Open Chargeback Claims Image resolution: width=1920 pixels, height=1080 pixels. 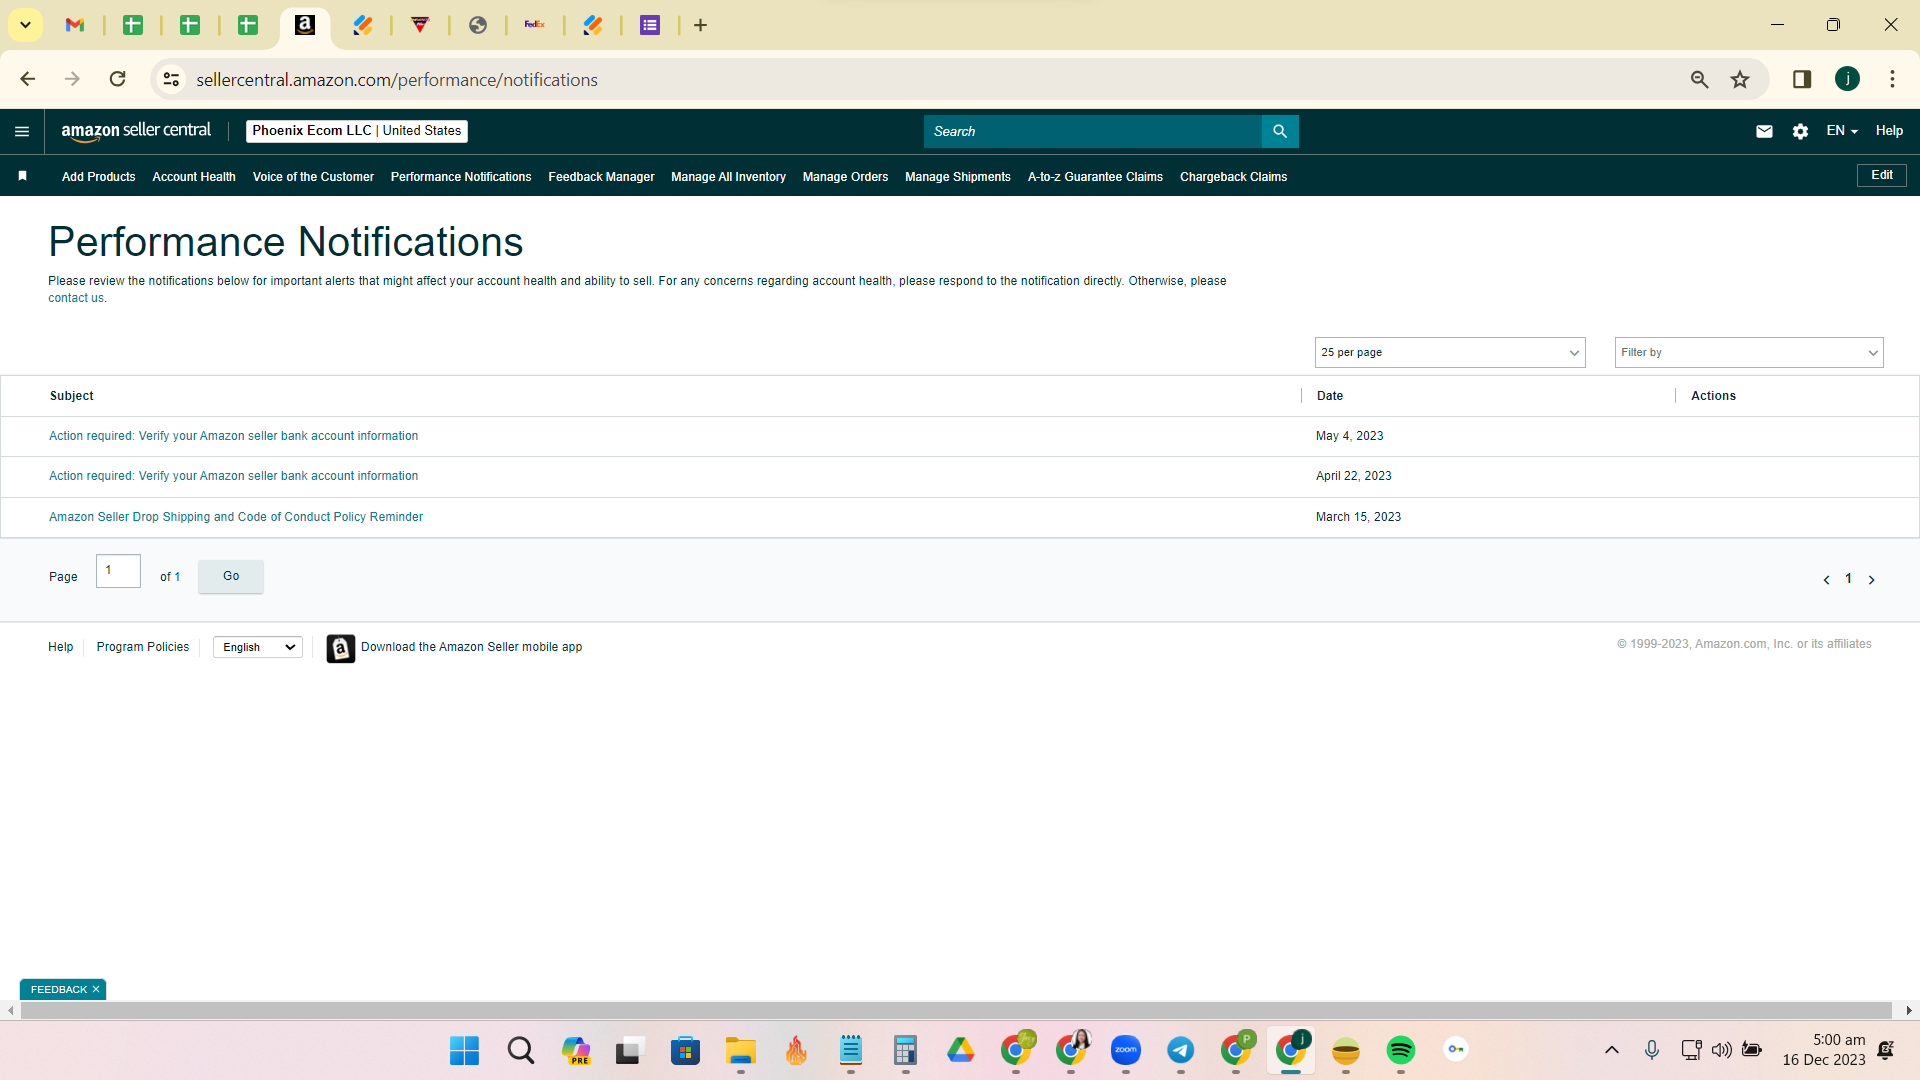[x=1233, y=177]
